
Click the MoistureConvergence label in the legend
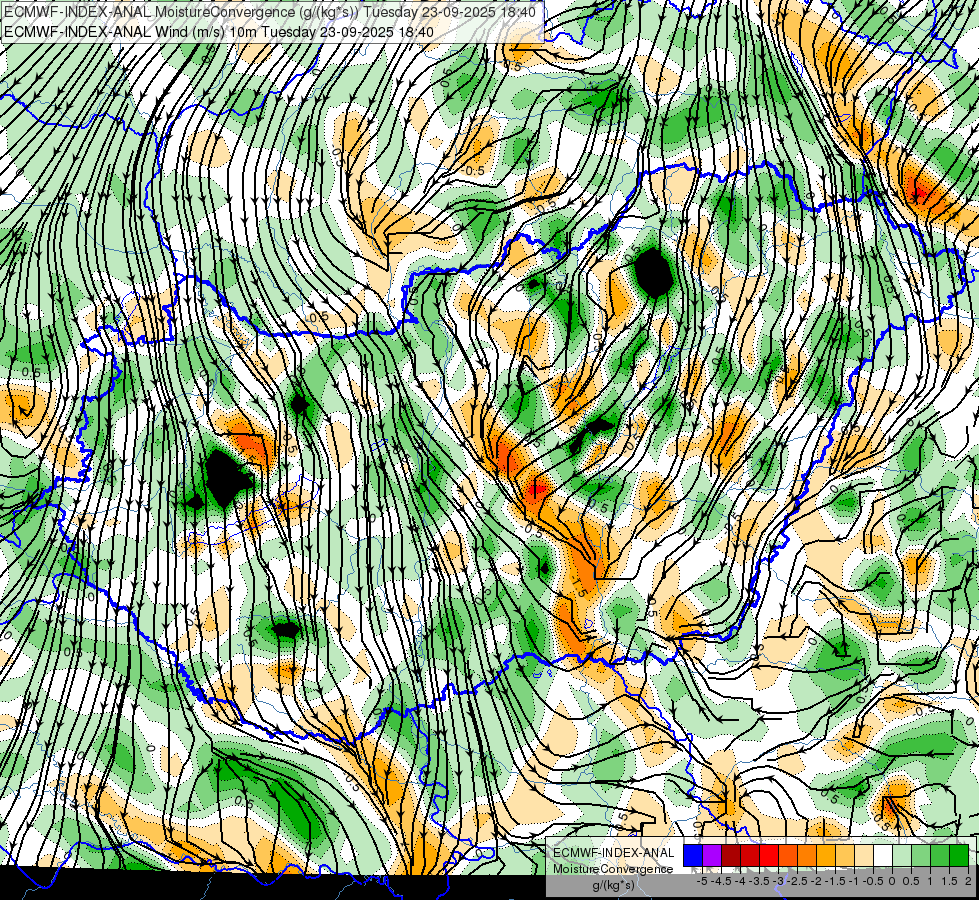pyautogui.click(x=613, y=869)
